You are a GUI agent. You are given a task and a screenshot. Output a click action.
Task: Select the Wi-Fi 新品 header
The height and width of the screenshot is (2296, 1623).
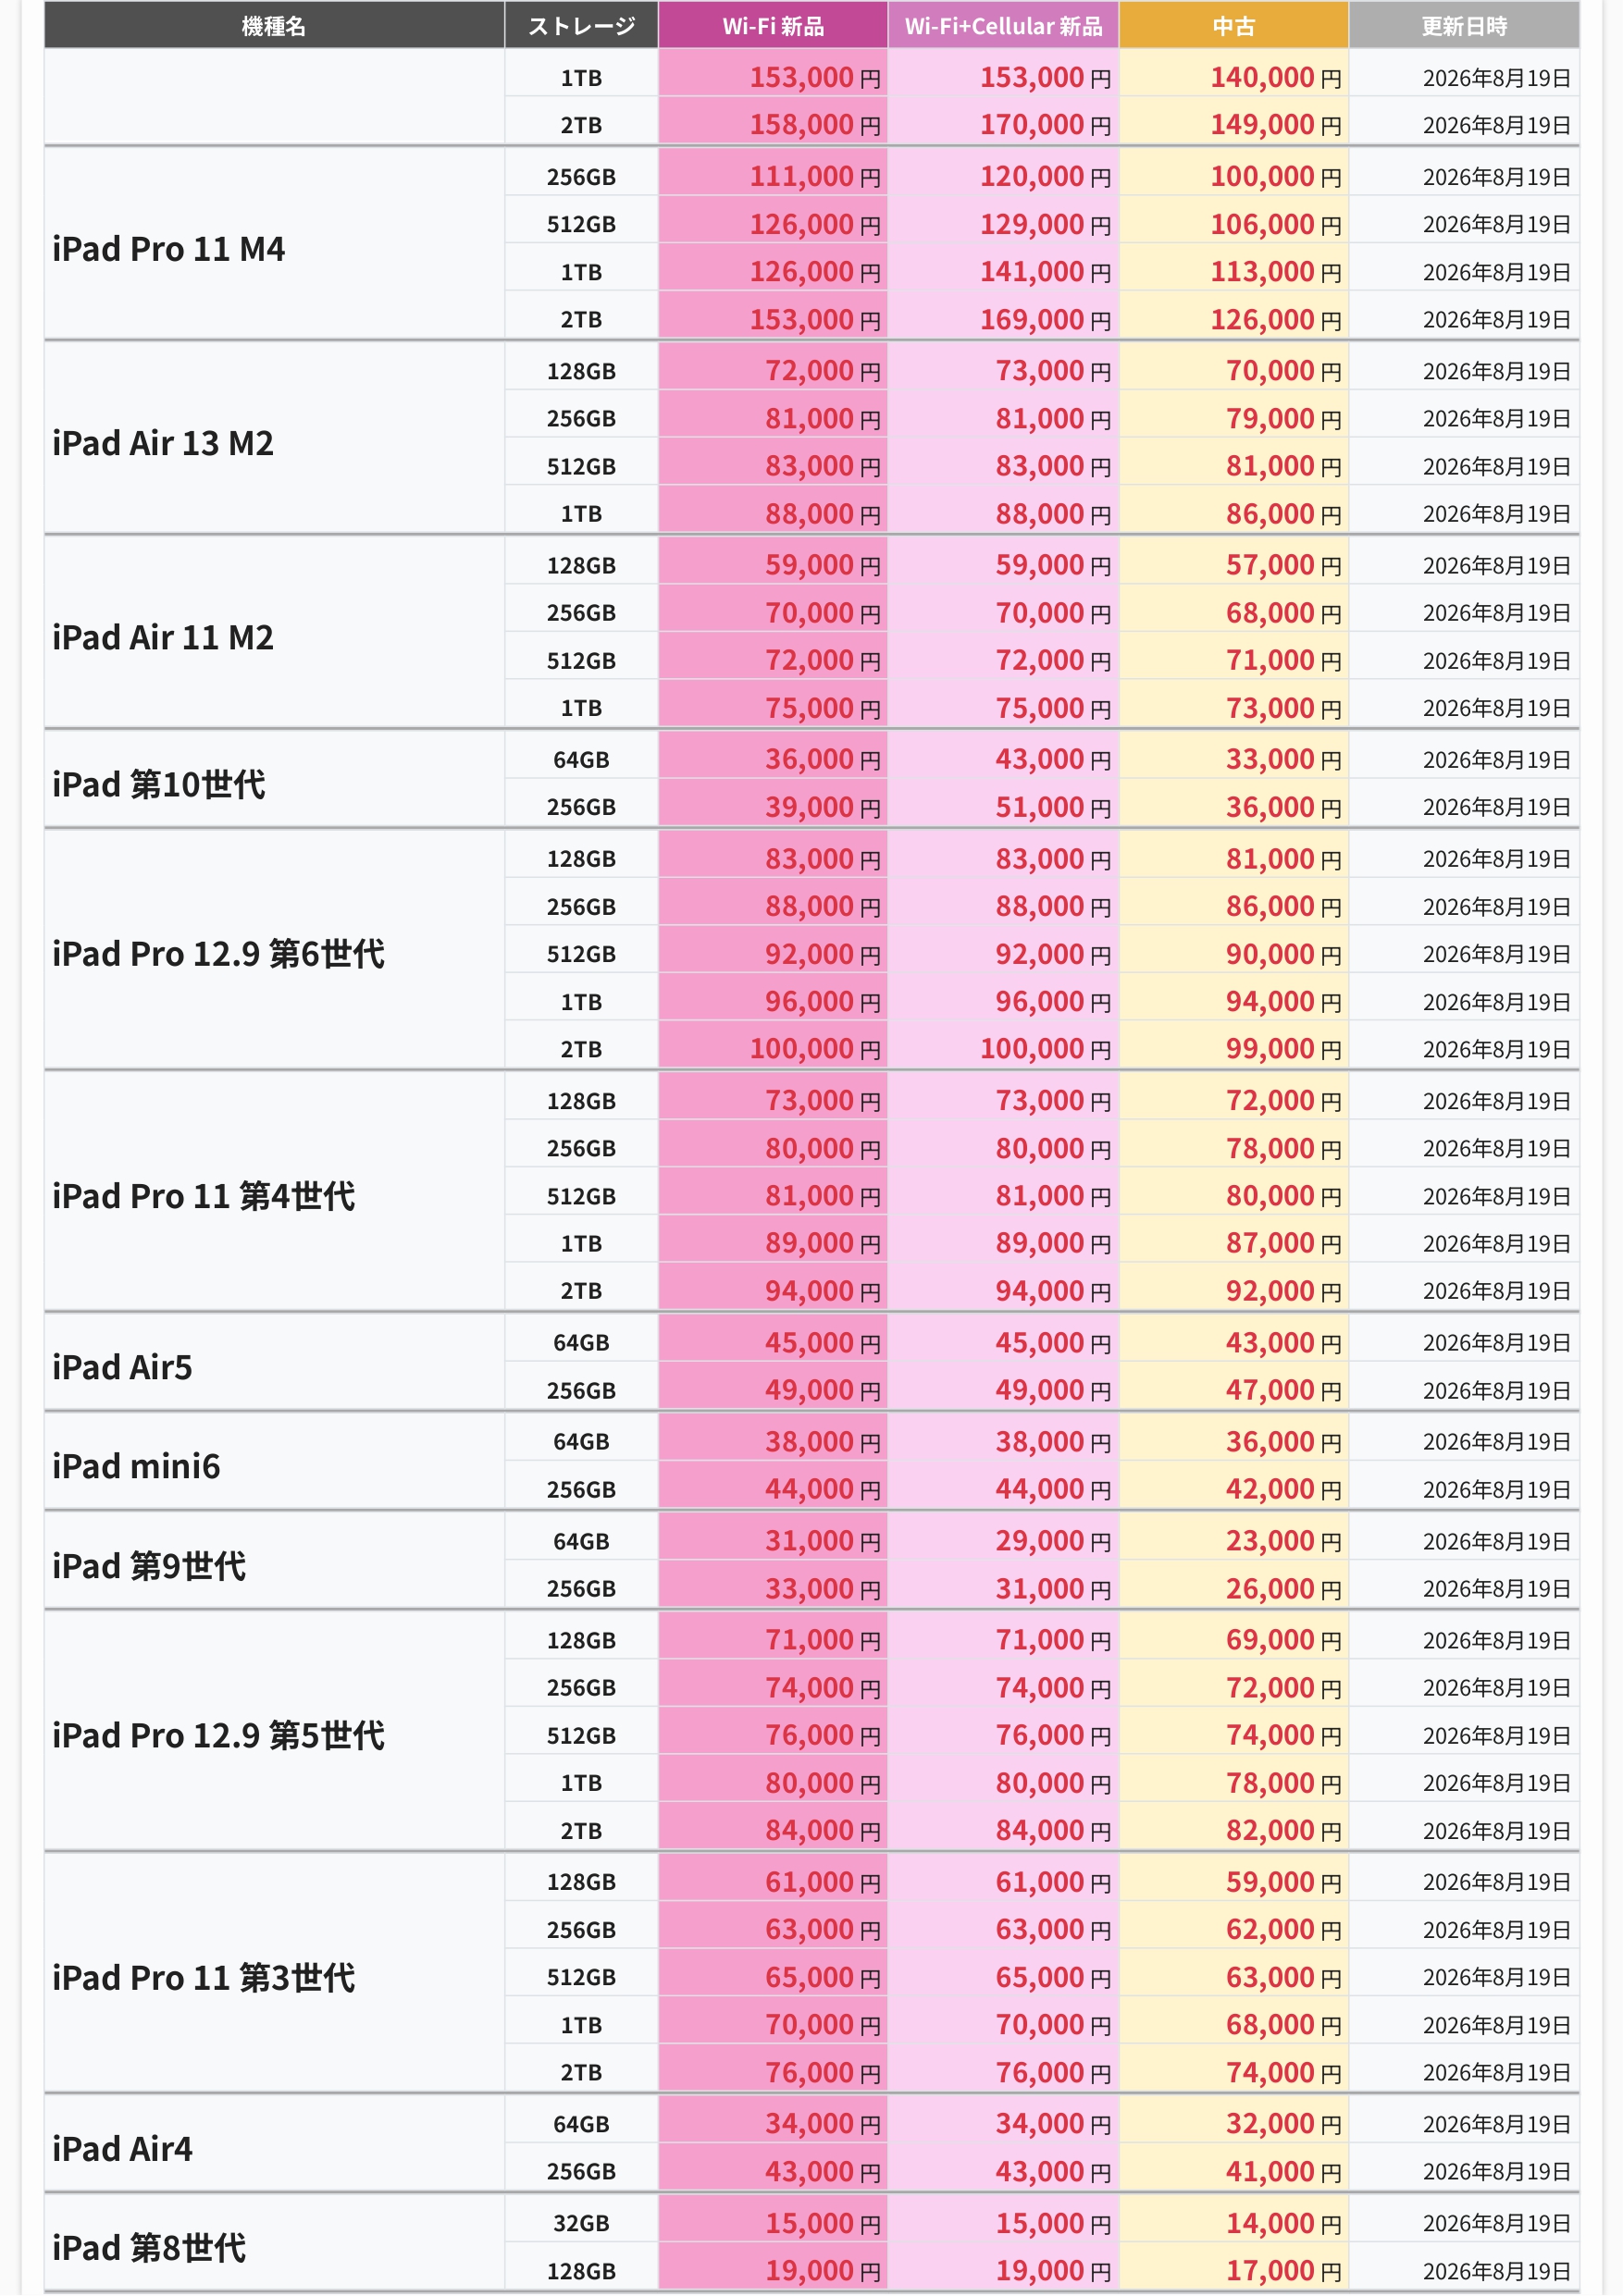[773, 26]
